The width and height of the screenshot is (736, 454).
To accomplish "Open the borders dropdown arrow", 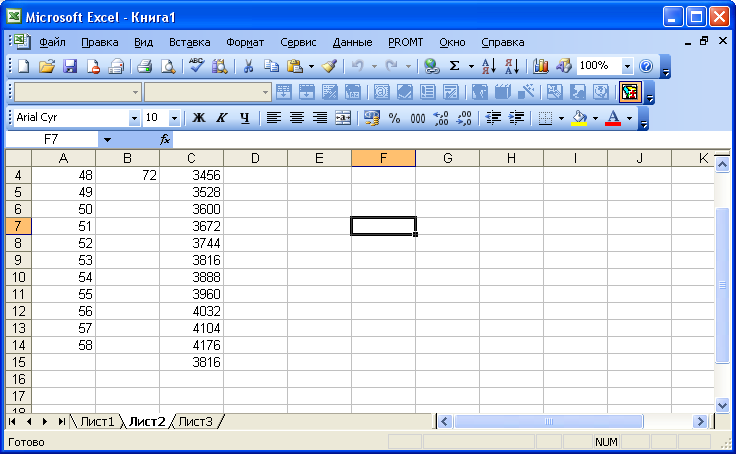I will [561, 118].
